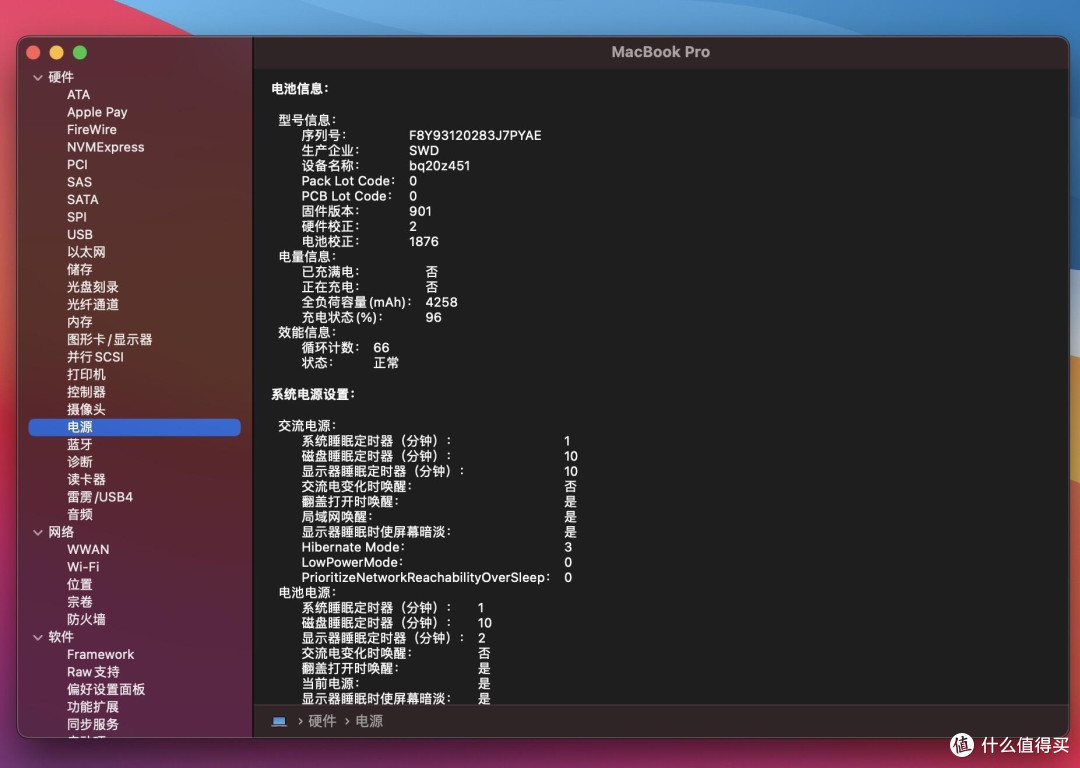
Task: Select Apple Pay in the sidebar
Action: point(97,112)
